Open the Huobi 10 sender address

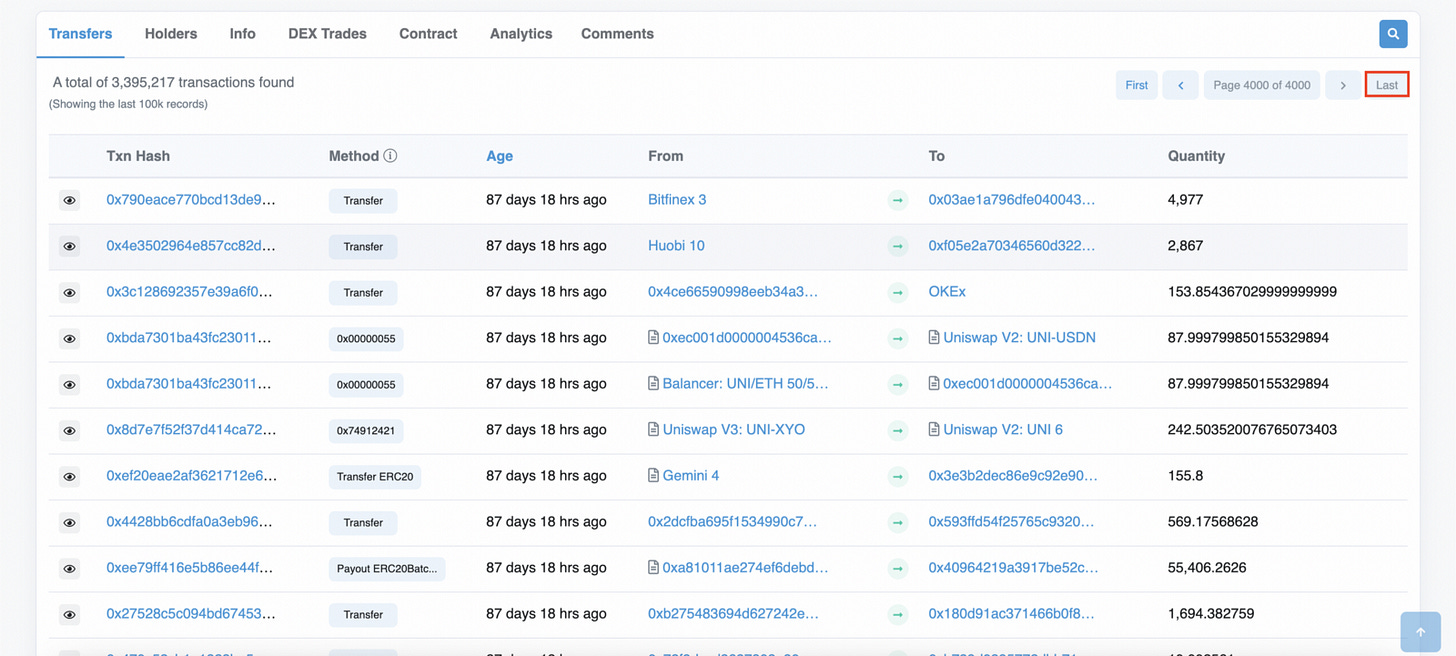pyautogui.click(x=676, y=246)
